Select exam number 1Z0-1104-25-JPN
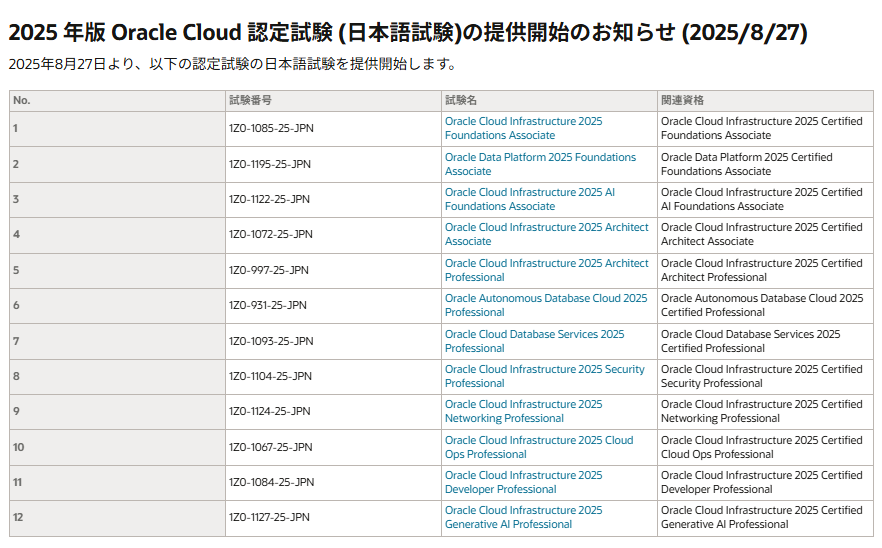Image resolution: width=882 pixels, height=548 pixels. tap(270, 376)
